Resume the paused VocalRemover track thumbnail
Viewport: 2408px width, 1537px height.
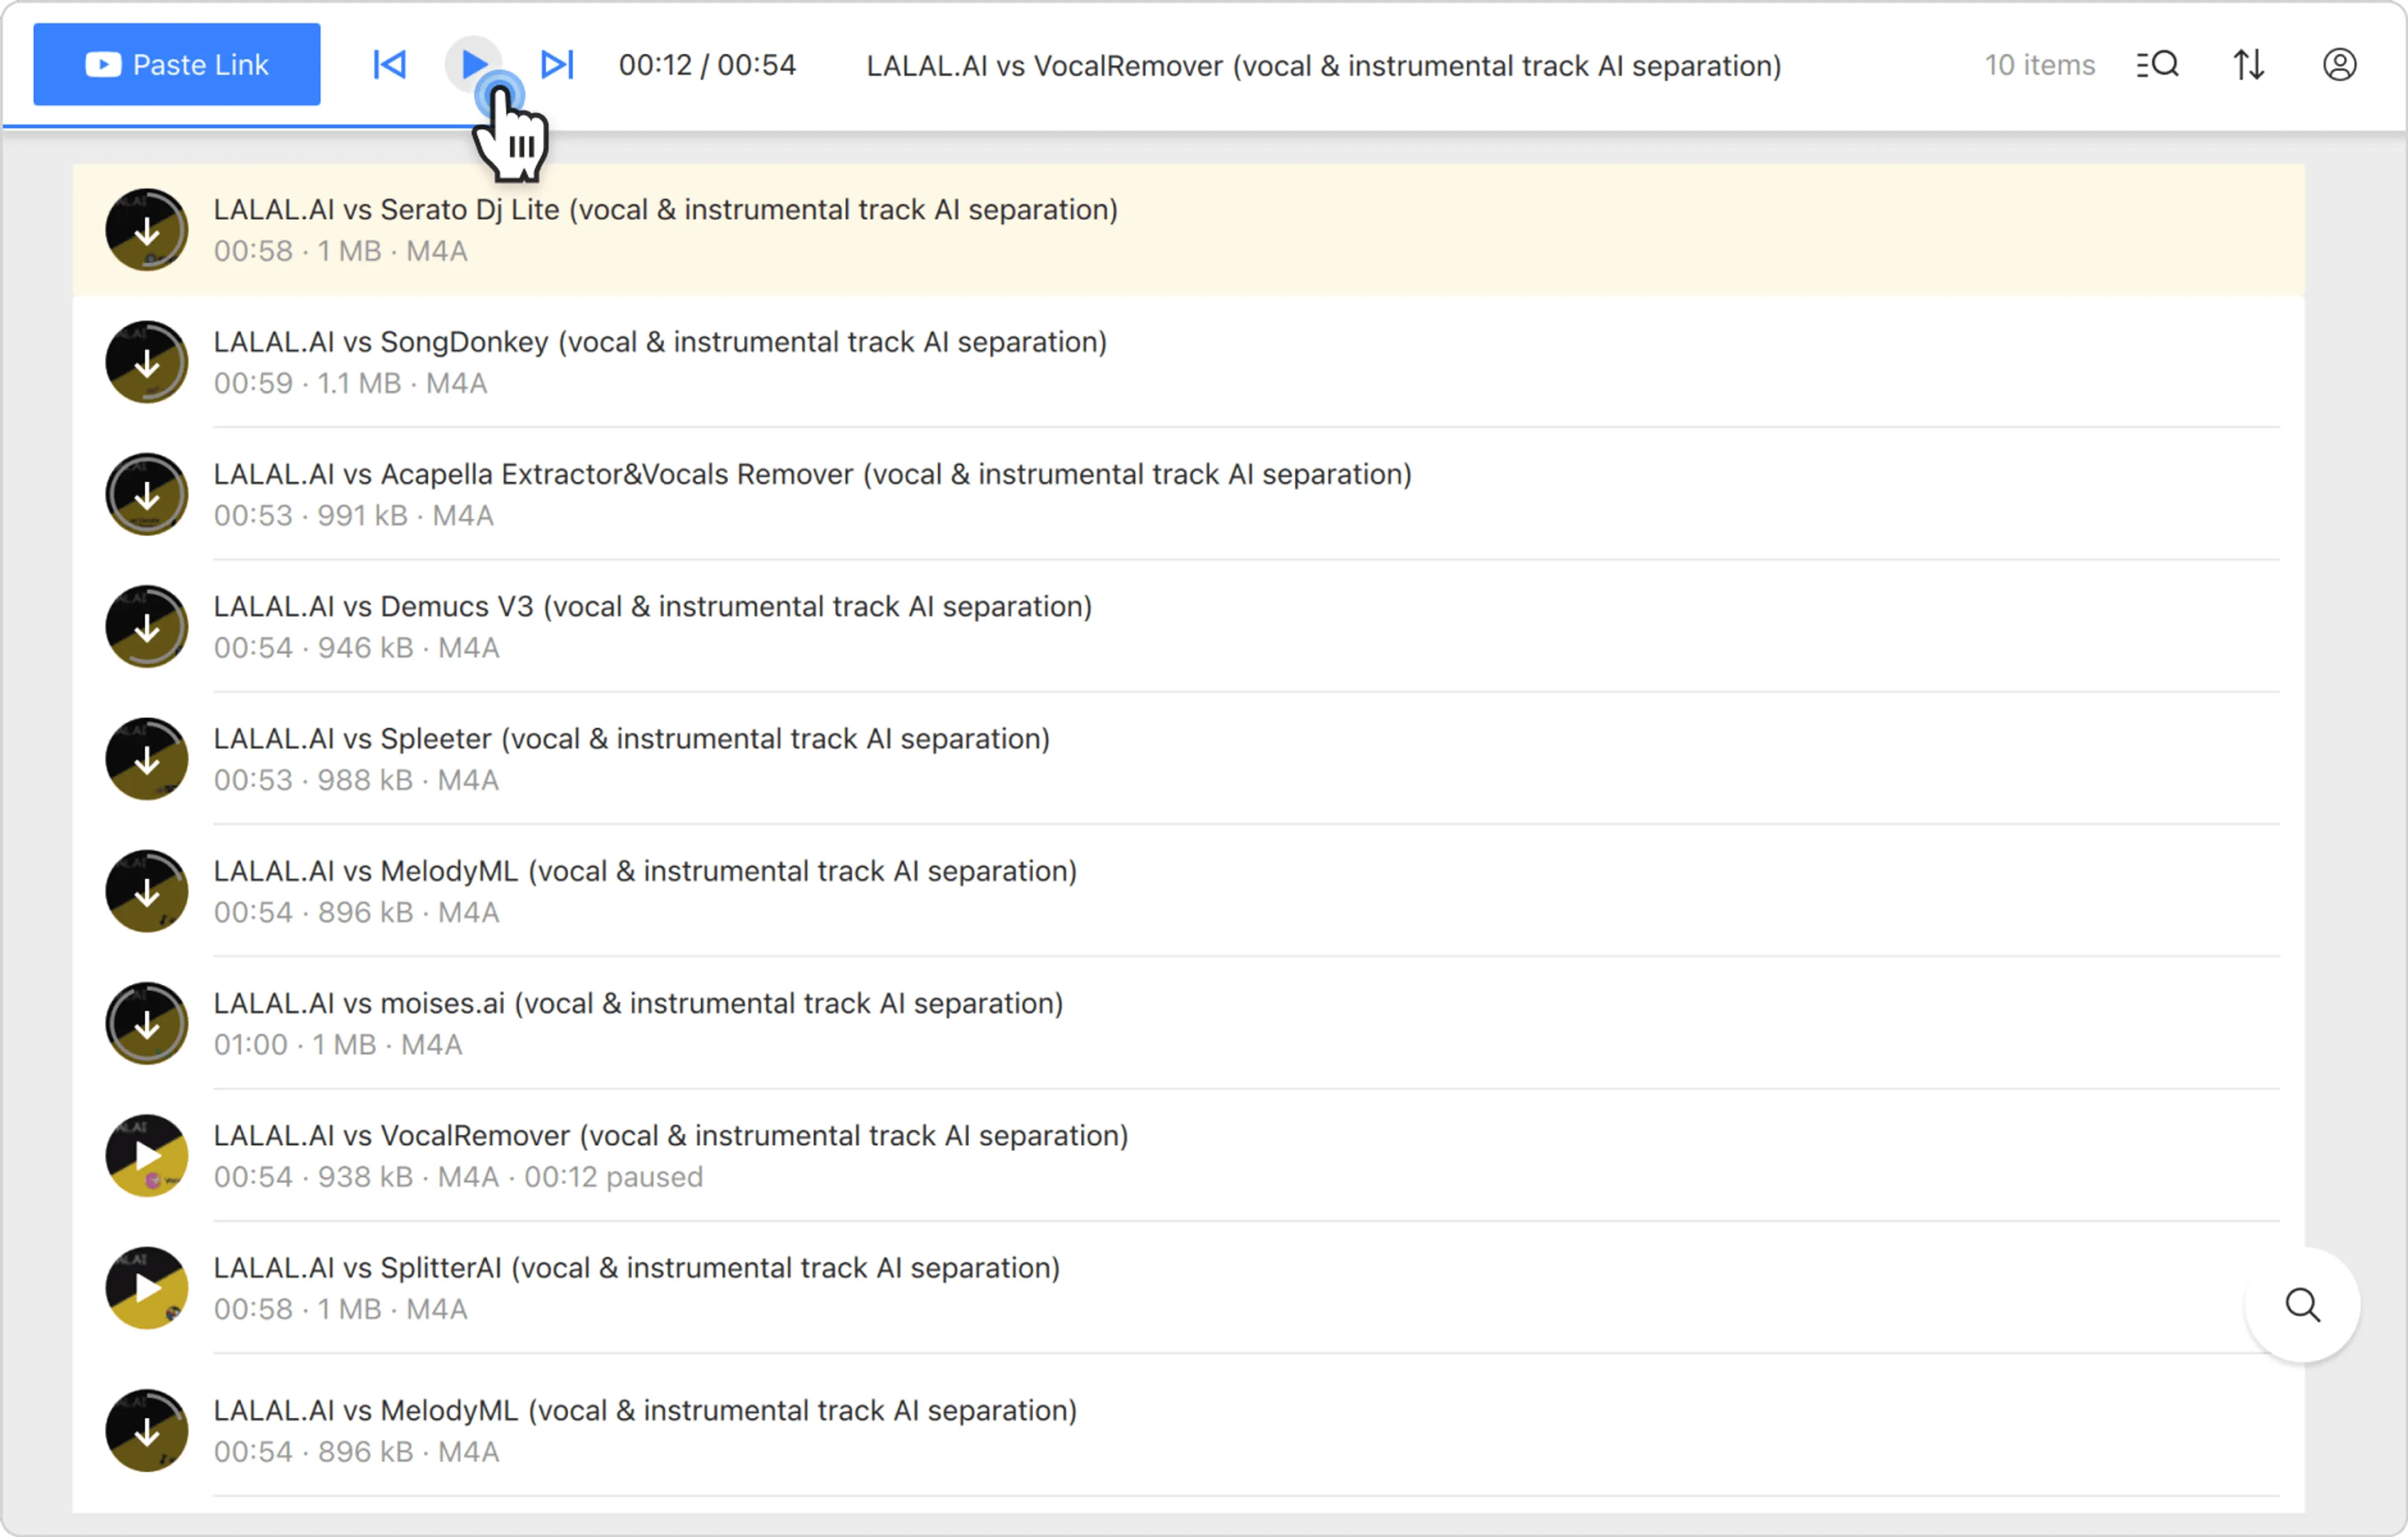[x=147, y=1156]
